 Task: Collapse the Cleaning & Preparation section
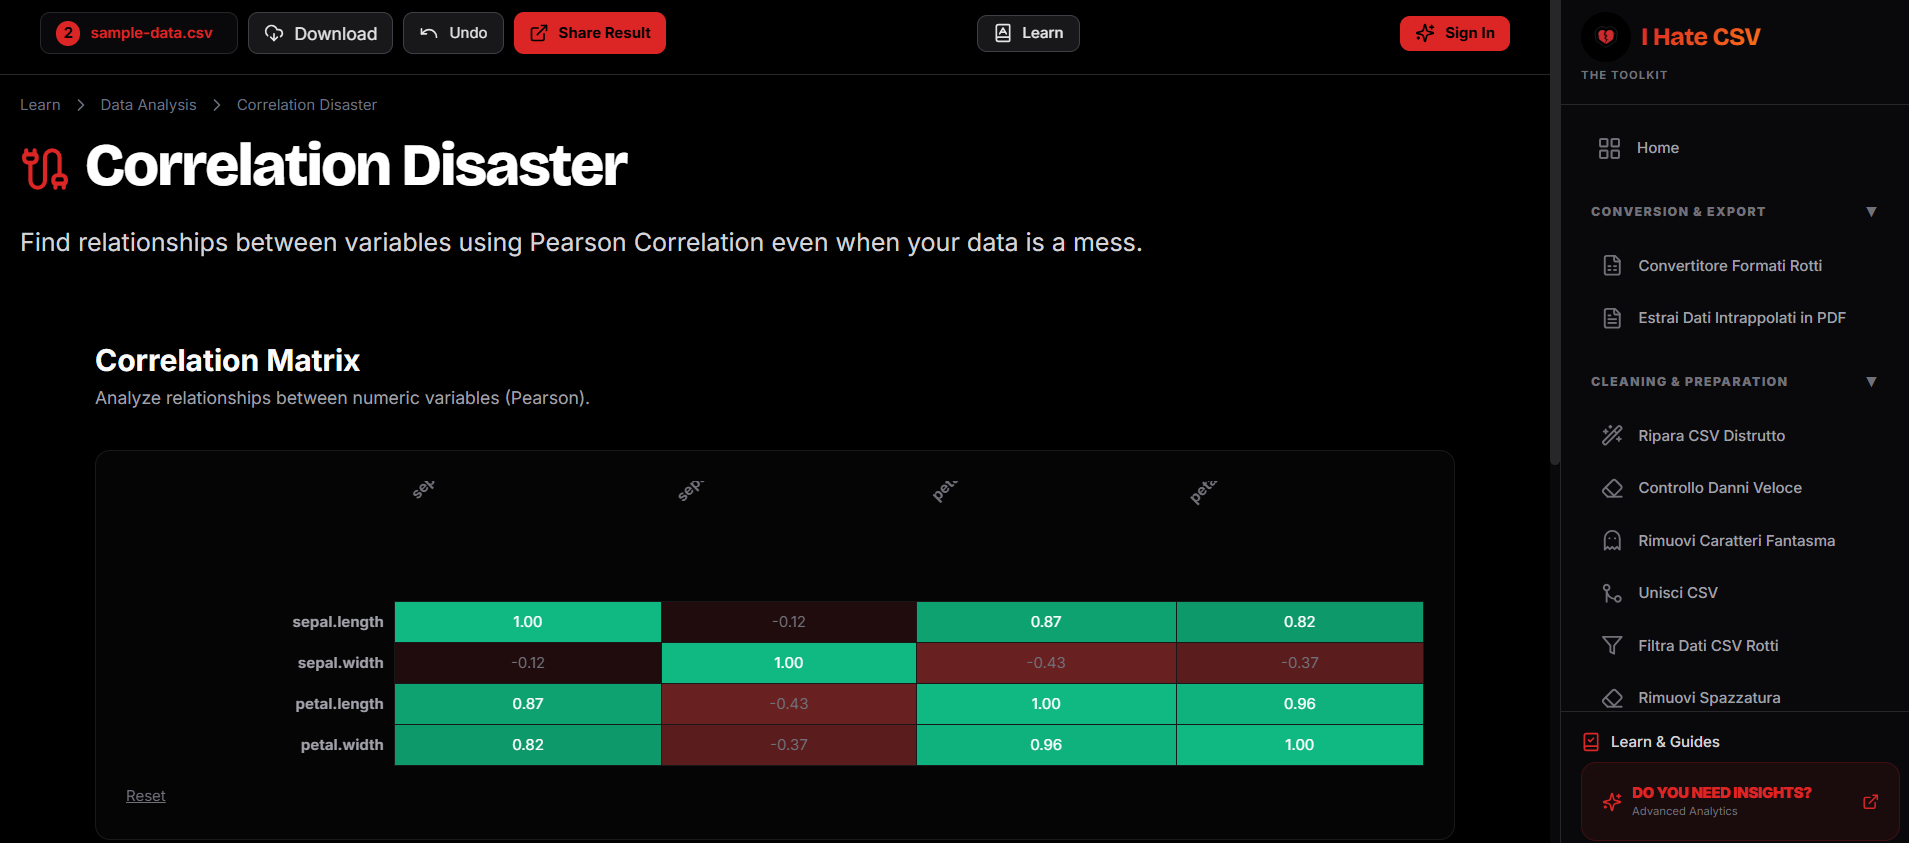[1871, 382]
